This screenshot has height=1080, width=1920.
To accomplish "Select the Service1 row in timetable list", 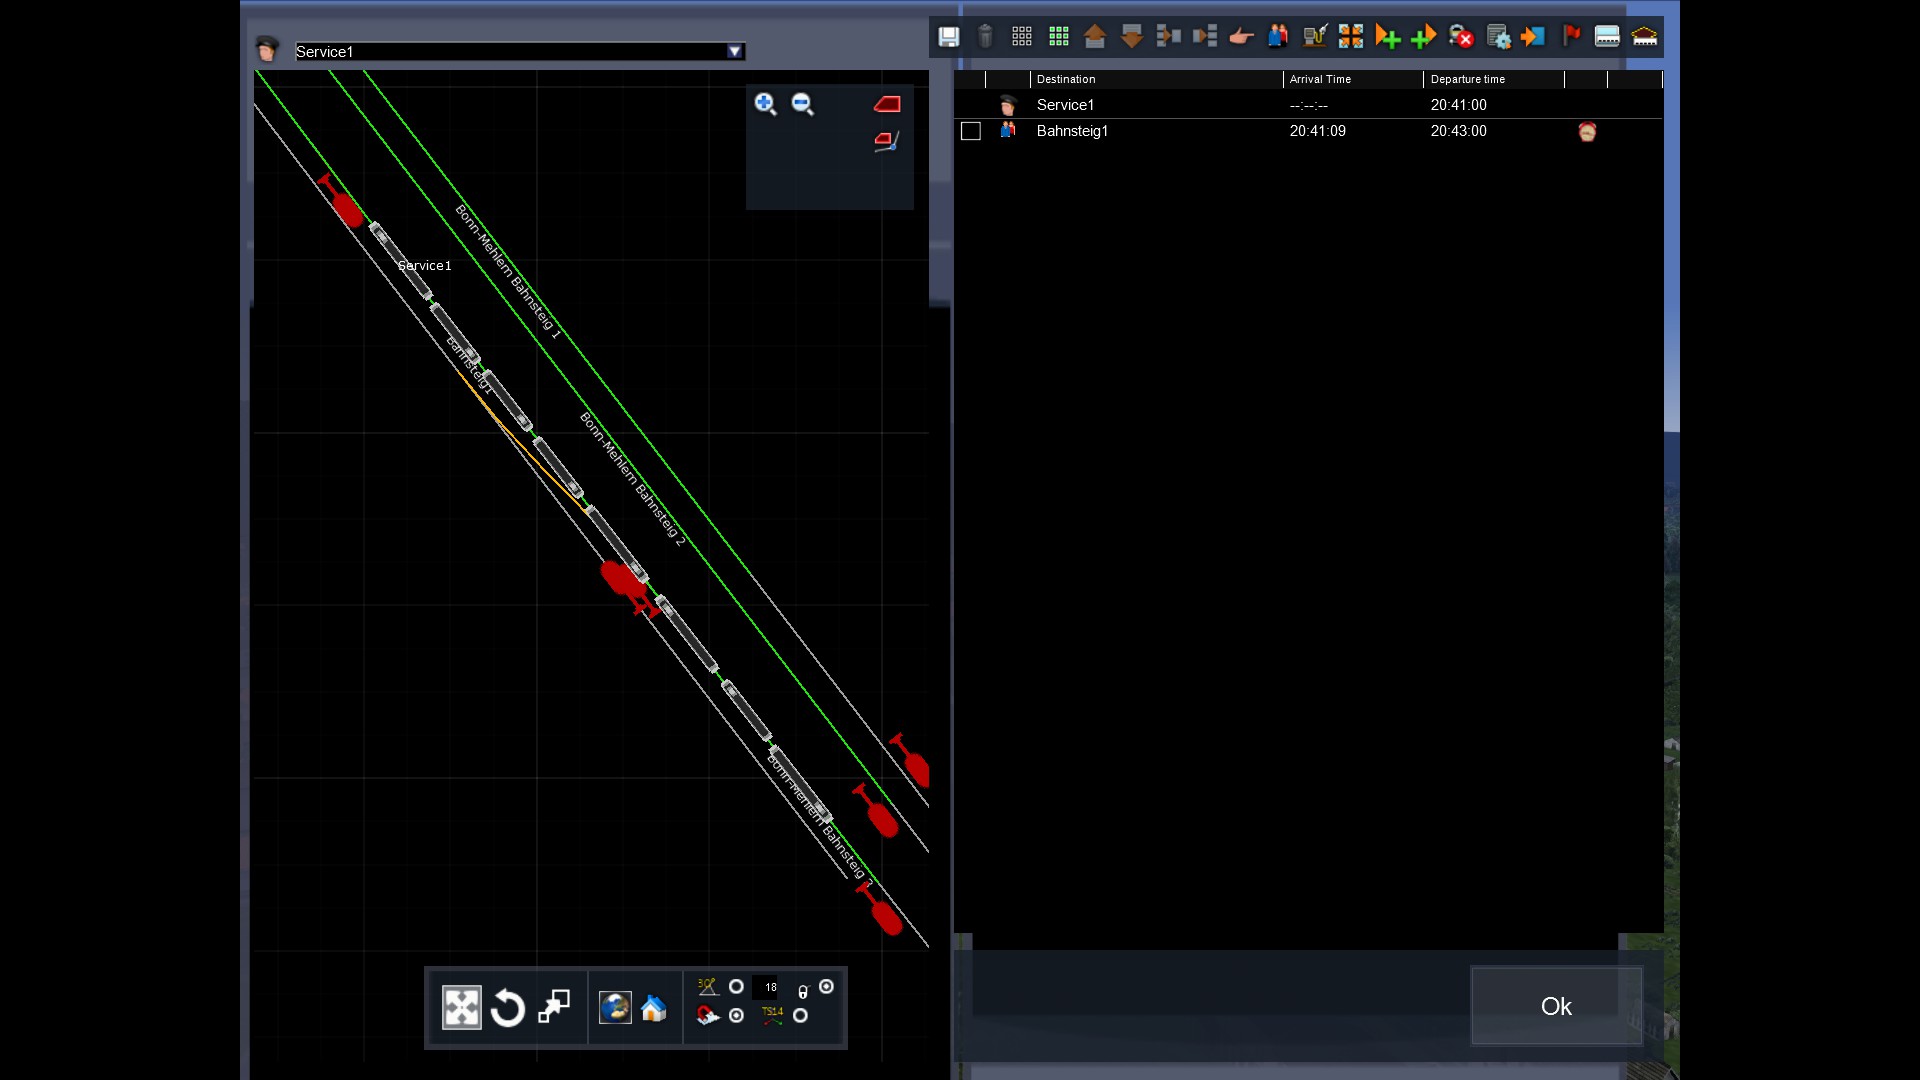I will coord(1065,105).
